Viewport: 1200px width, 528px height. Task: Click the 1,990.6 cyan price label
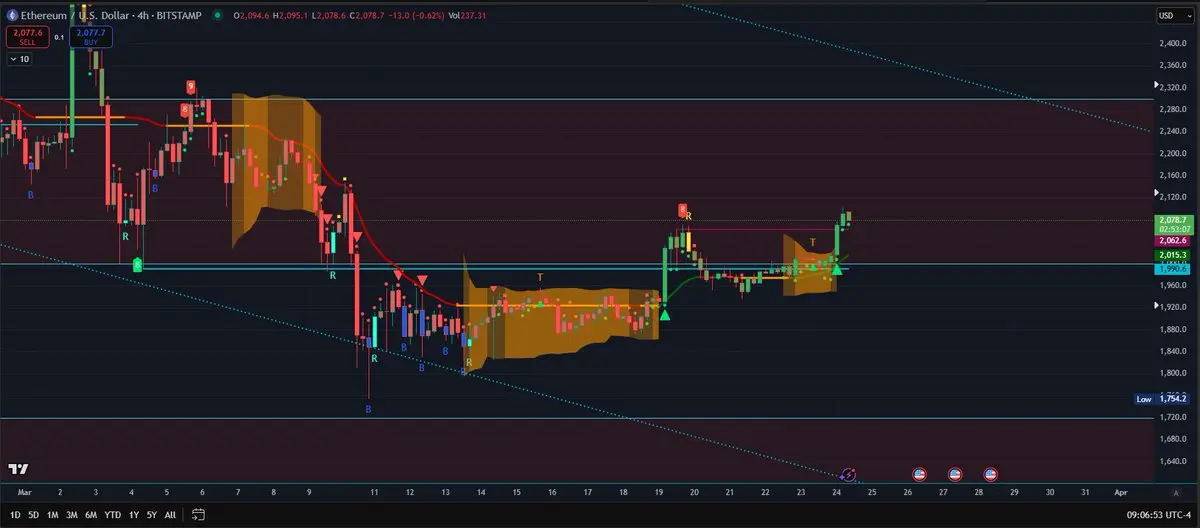[x=1172, y=269]
